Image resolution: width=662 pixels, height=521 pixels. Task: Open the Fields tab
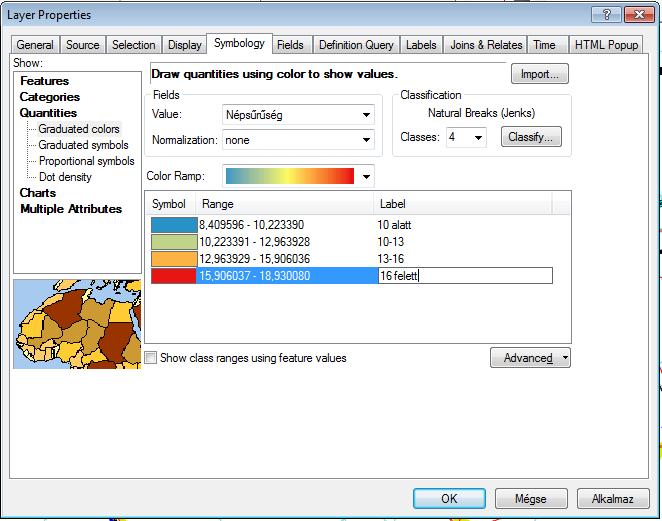pos(290,45)
